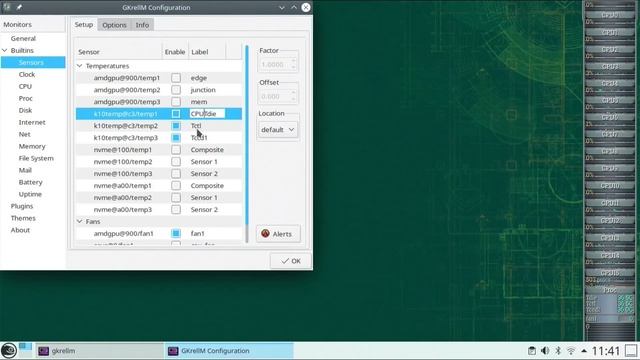Select the nvme@a00/temp2 sensor row
Viewport: 640px width, 360px height.
(159, 197)
